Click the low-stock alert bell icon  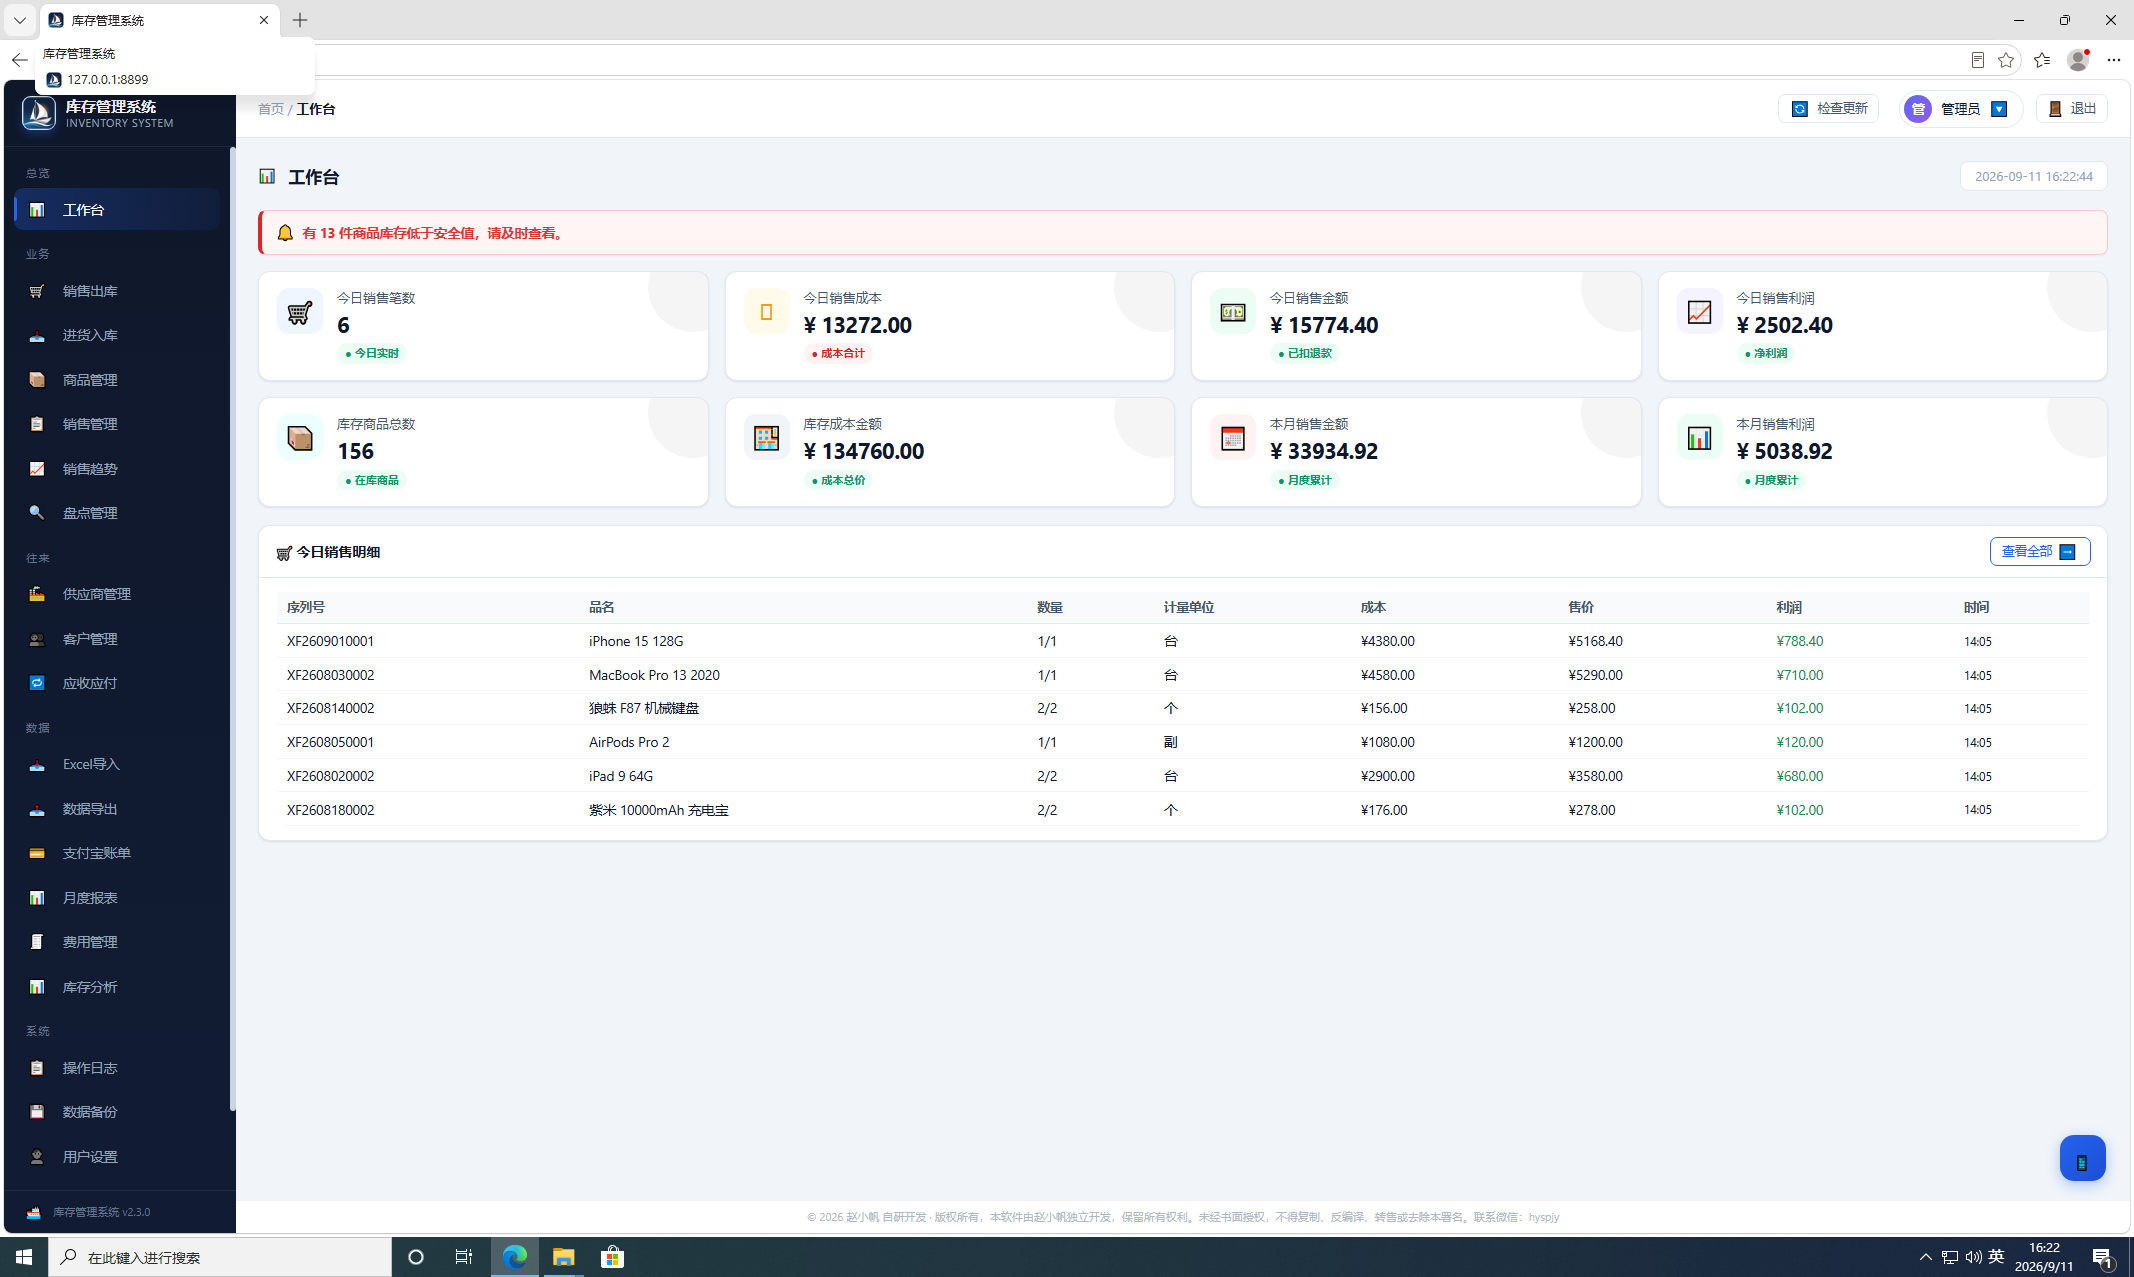(285, 233)
